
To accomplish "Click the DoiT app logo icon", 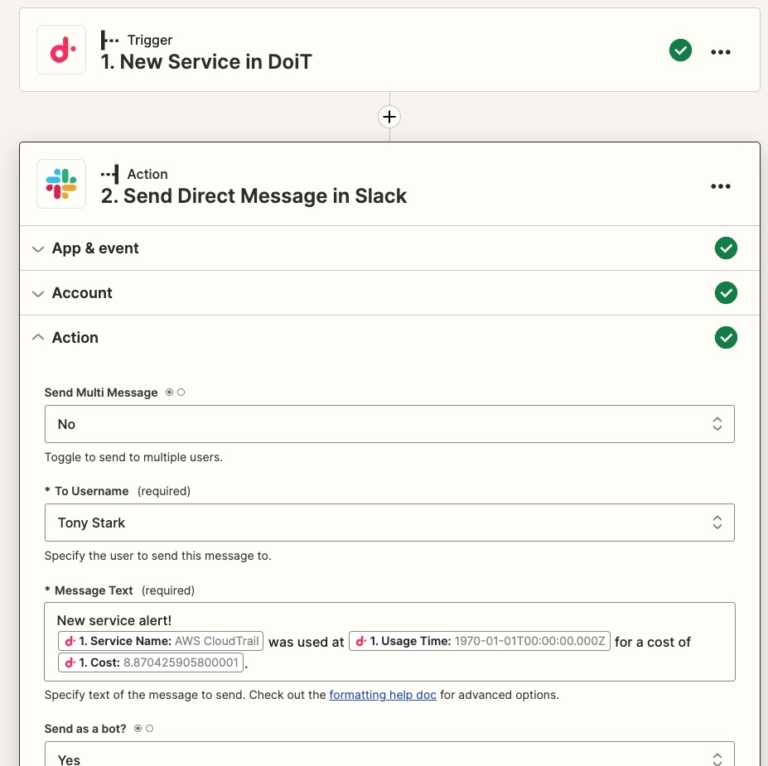I will tap(61, 50).
